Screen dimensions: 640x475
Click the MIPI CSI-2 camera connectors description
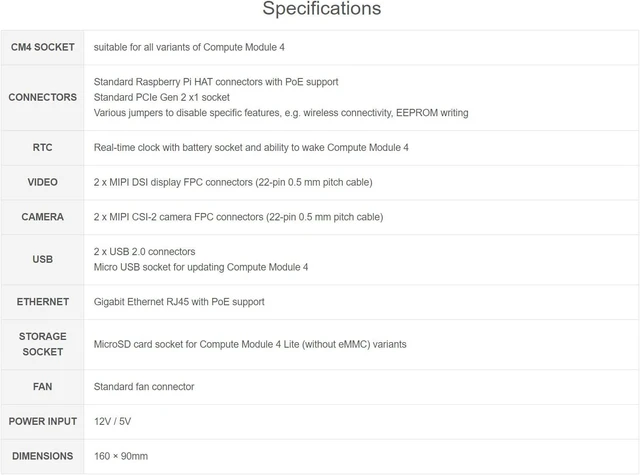[238, 217]
